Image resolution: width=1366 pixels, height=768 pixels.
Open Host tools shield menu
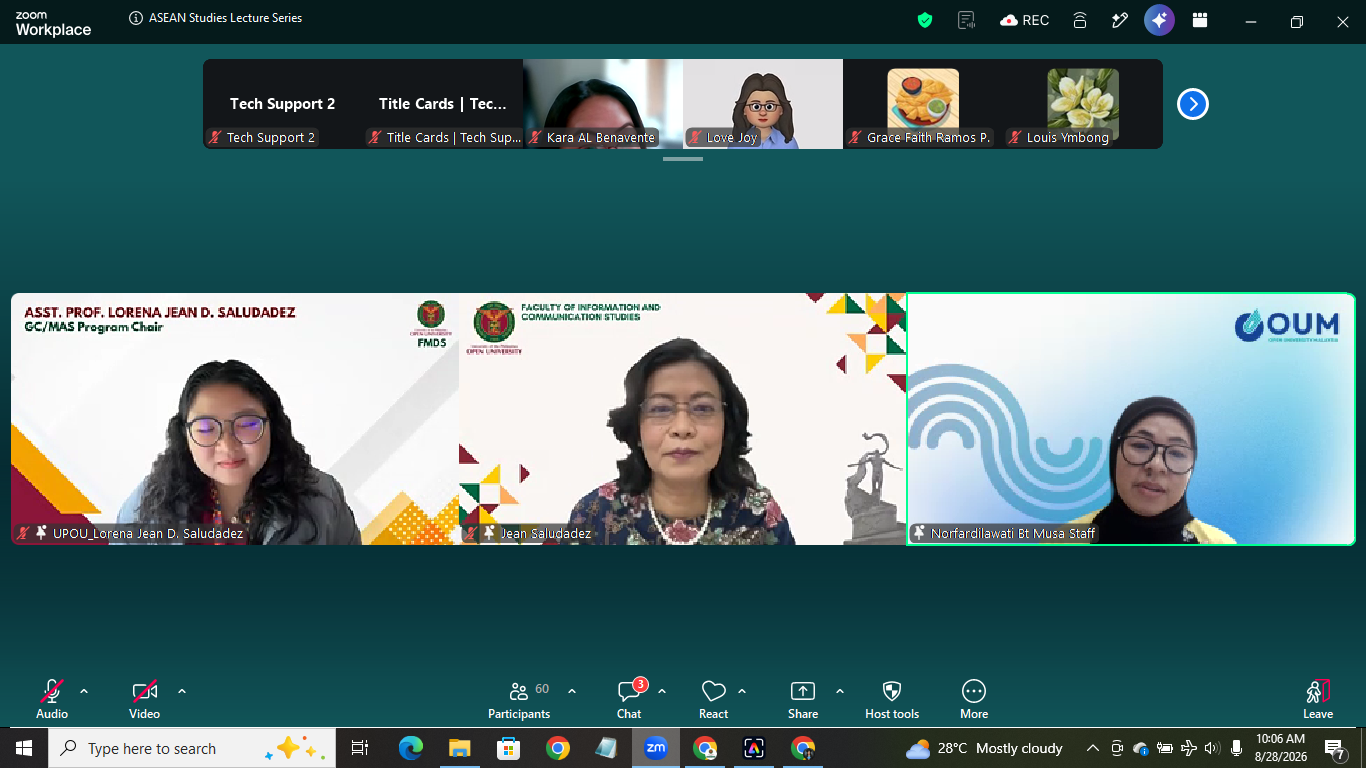coord(892,699)
